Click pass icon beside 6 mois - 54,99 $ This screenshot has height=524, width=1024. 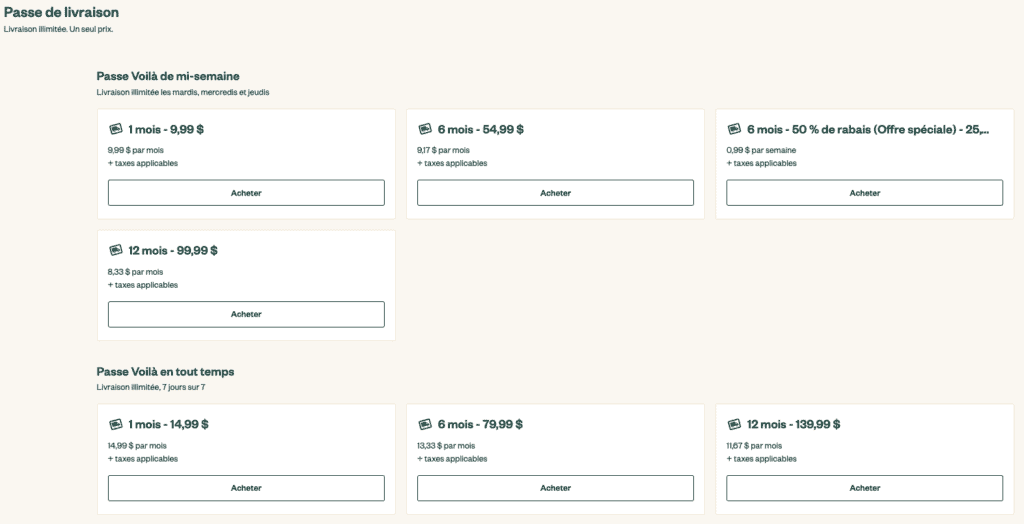[424, 129]
